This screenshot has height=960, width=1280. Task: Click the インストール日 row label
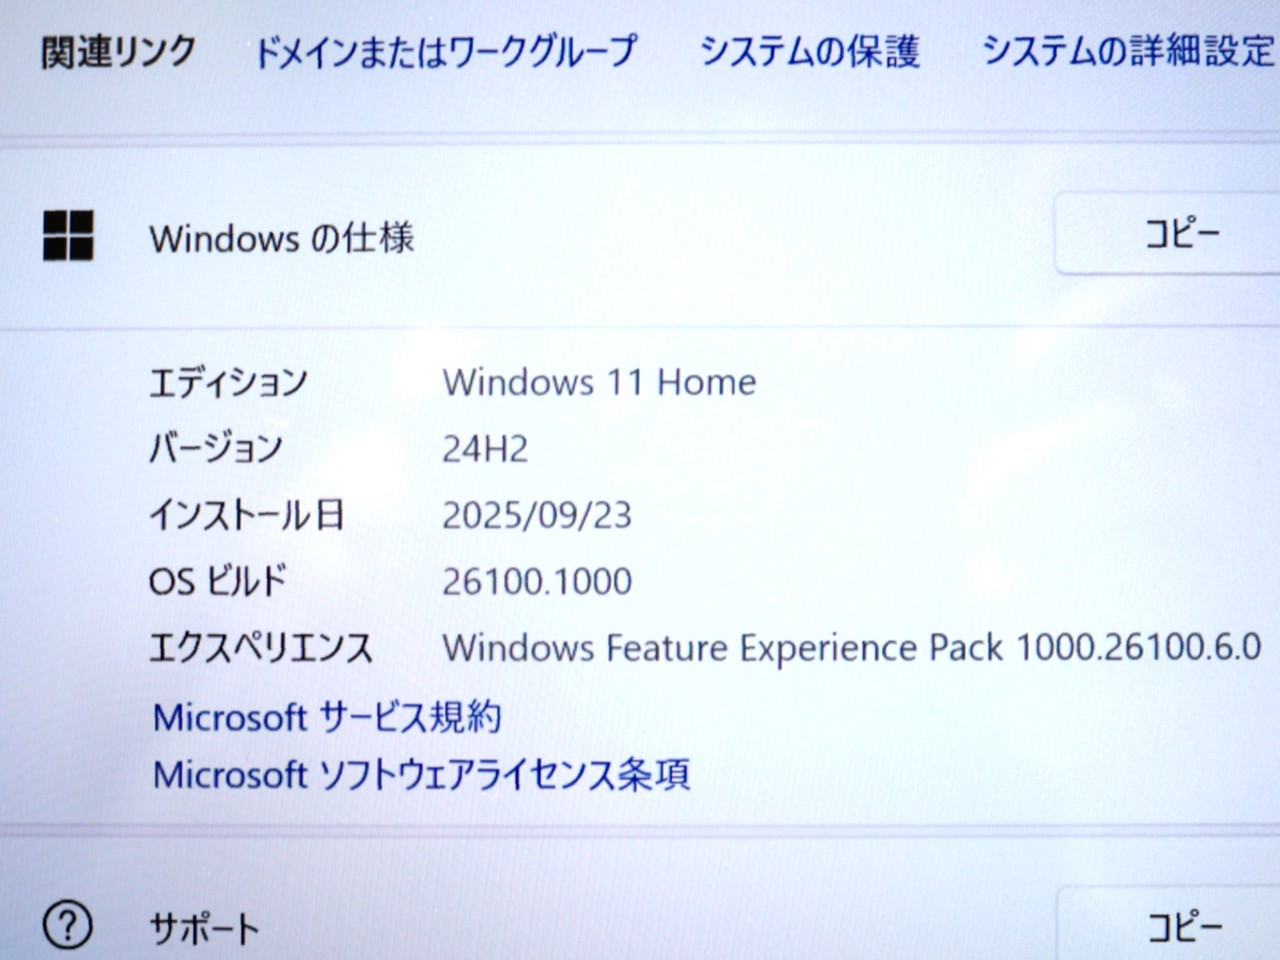coord(246,515)
